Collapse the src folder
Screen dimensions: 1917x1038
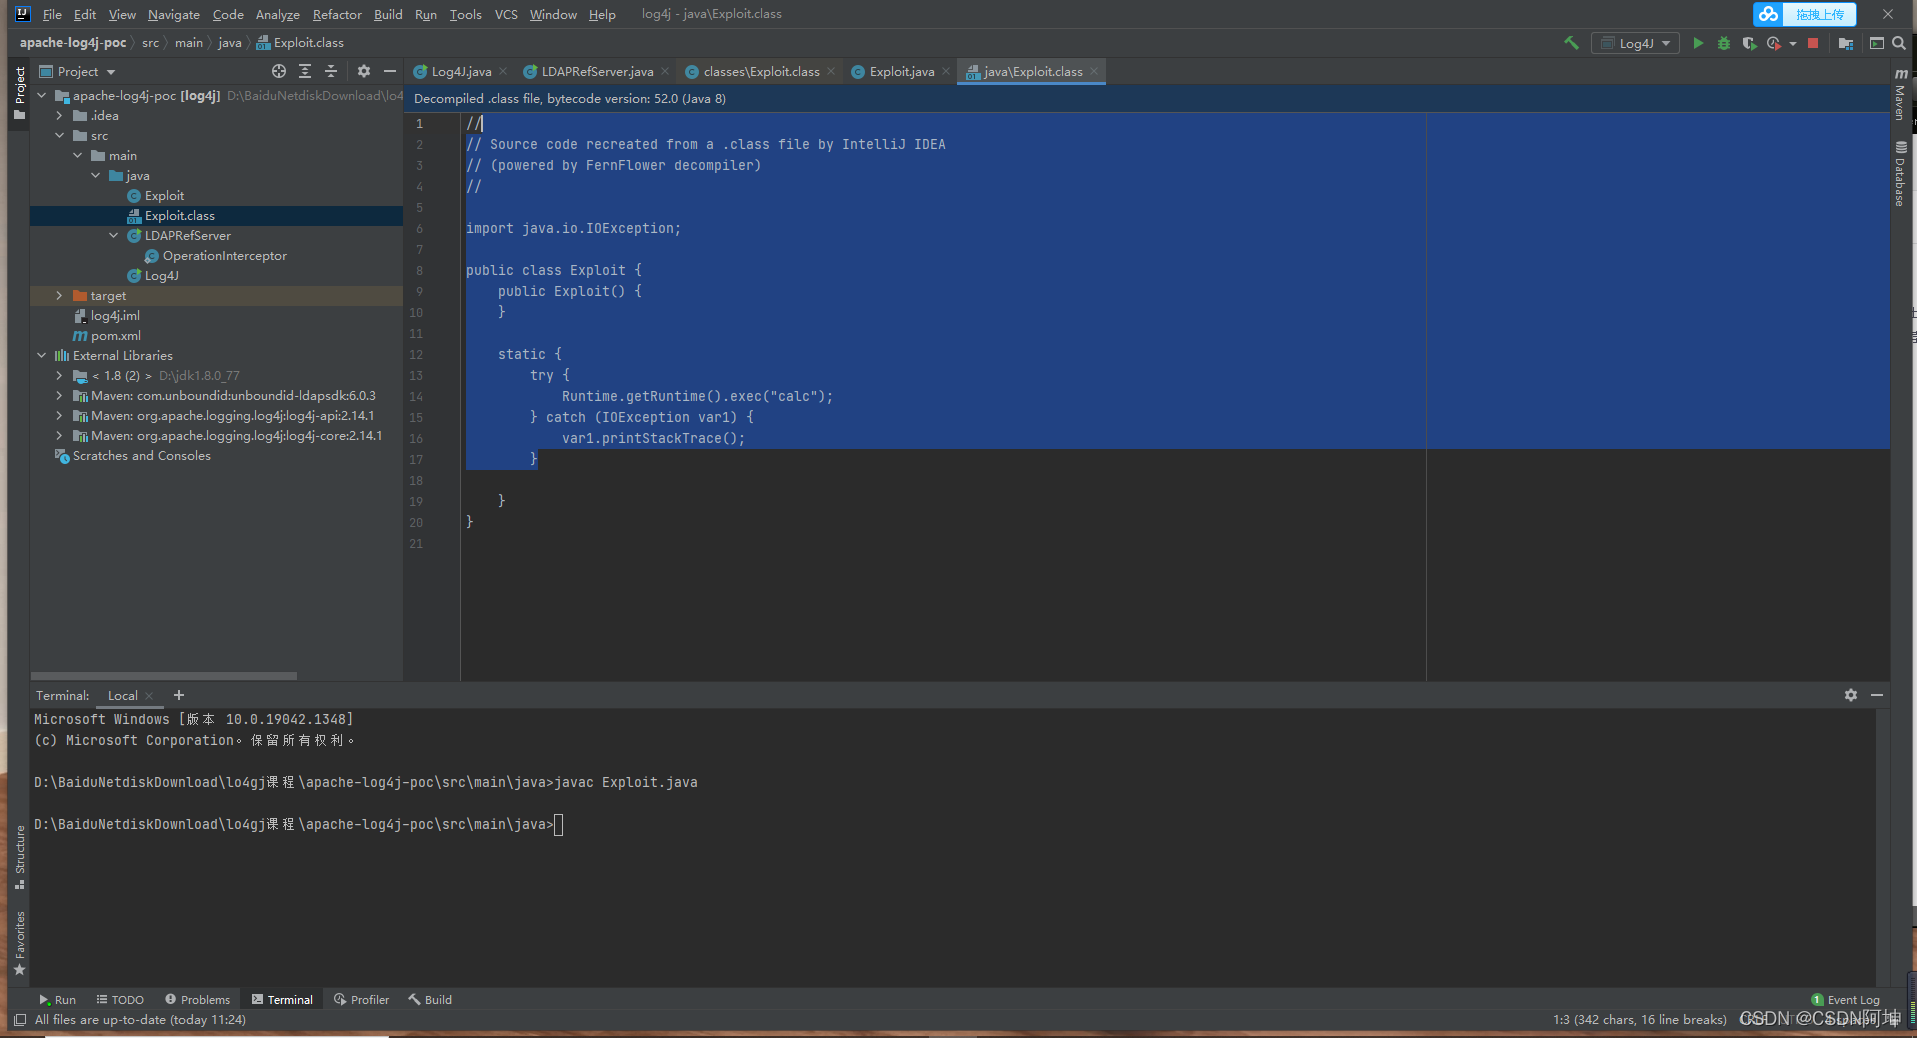60,136
